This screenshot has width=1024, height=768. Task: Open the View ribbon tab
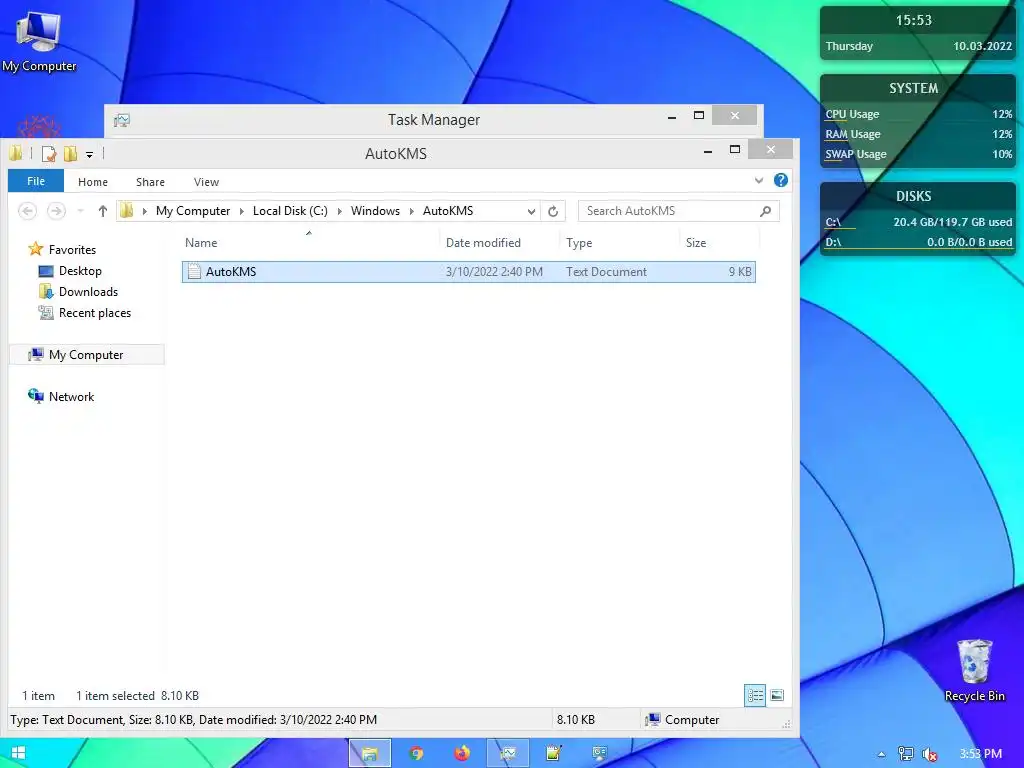[x=206, y=182]
